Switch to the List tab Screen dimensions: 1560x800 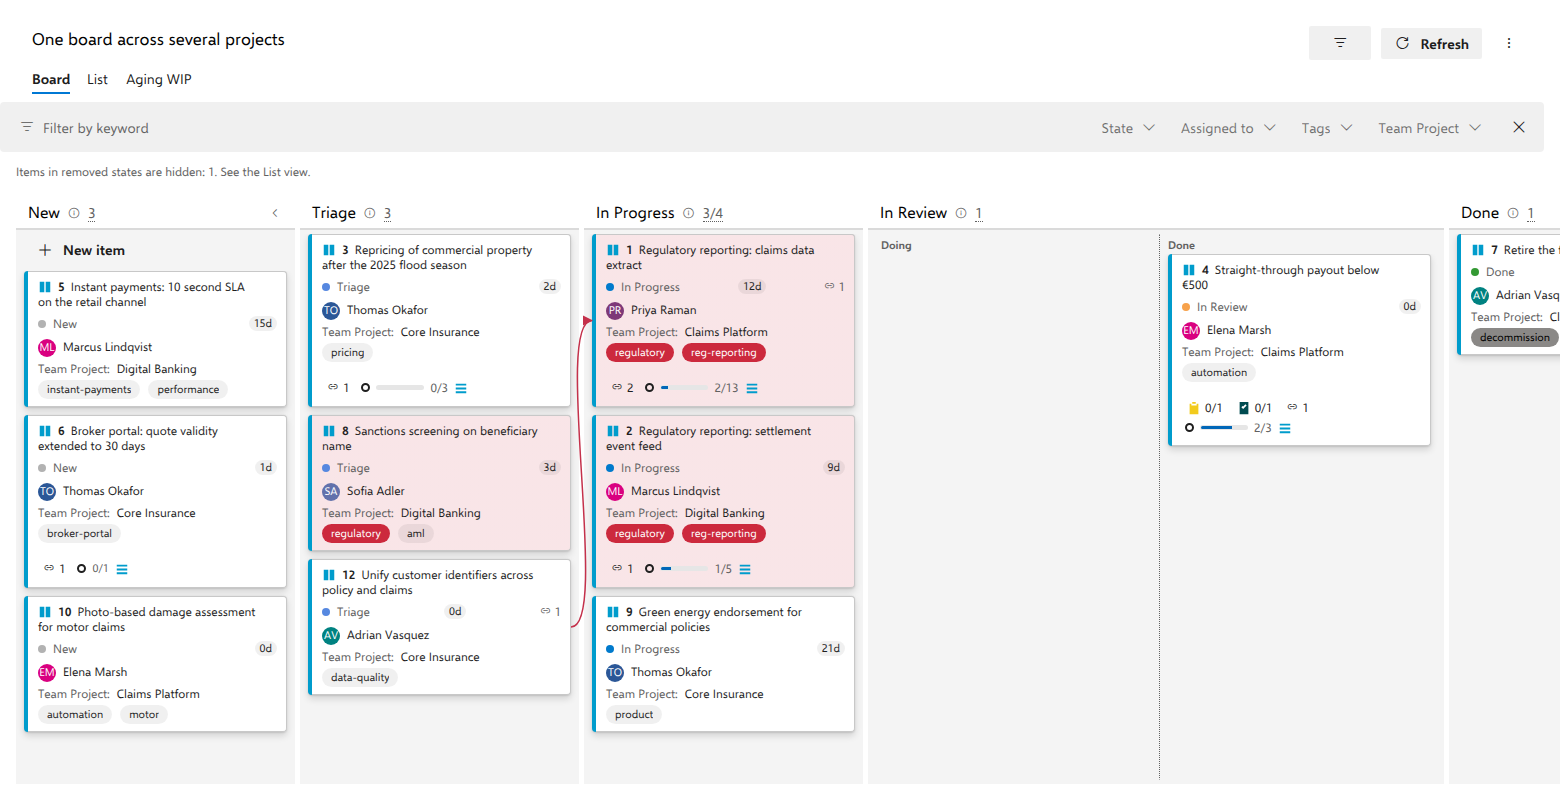tap(97, 80)
